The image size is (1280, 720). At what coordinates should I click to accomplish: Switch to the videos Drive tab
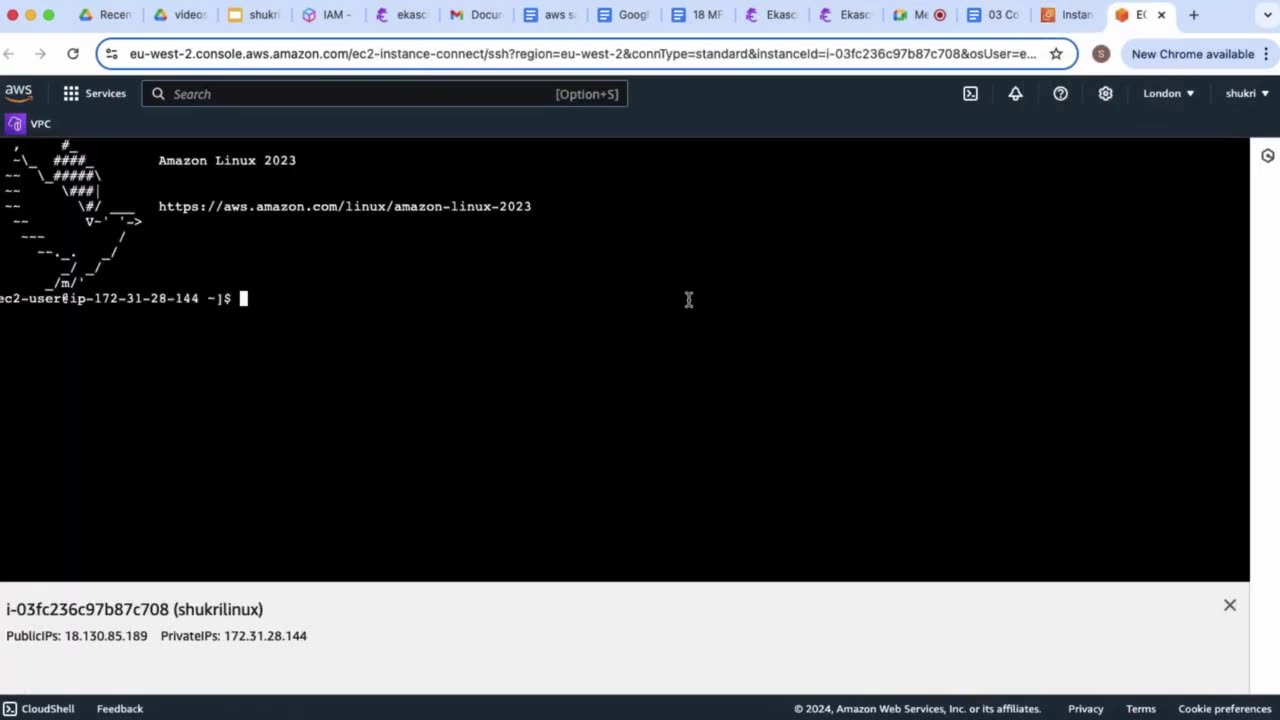click(180, 15)
